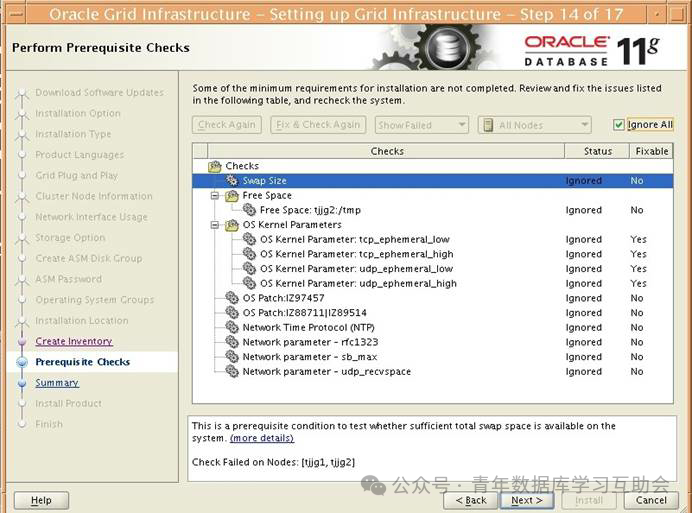The width and height of the screenshot is (692, 513).
Task: Click the Fixable column header
Action: tap(651, 151)
